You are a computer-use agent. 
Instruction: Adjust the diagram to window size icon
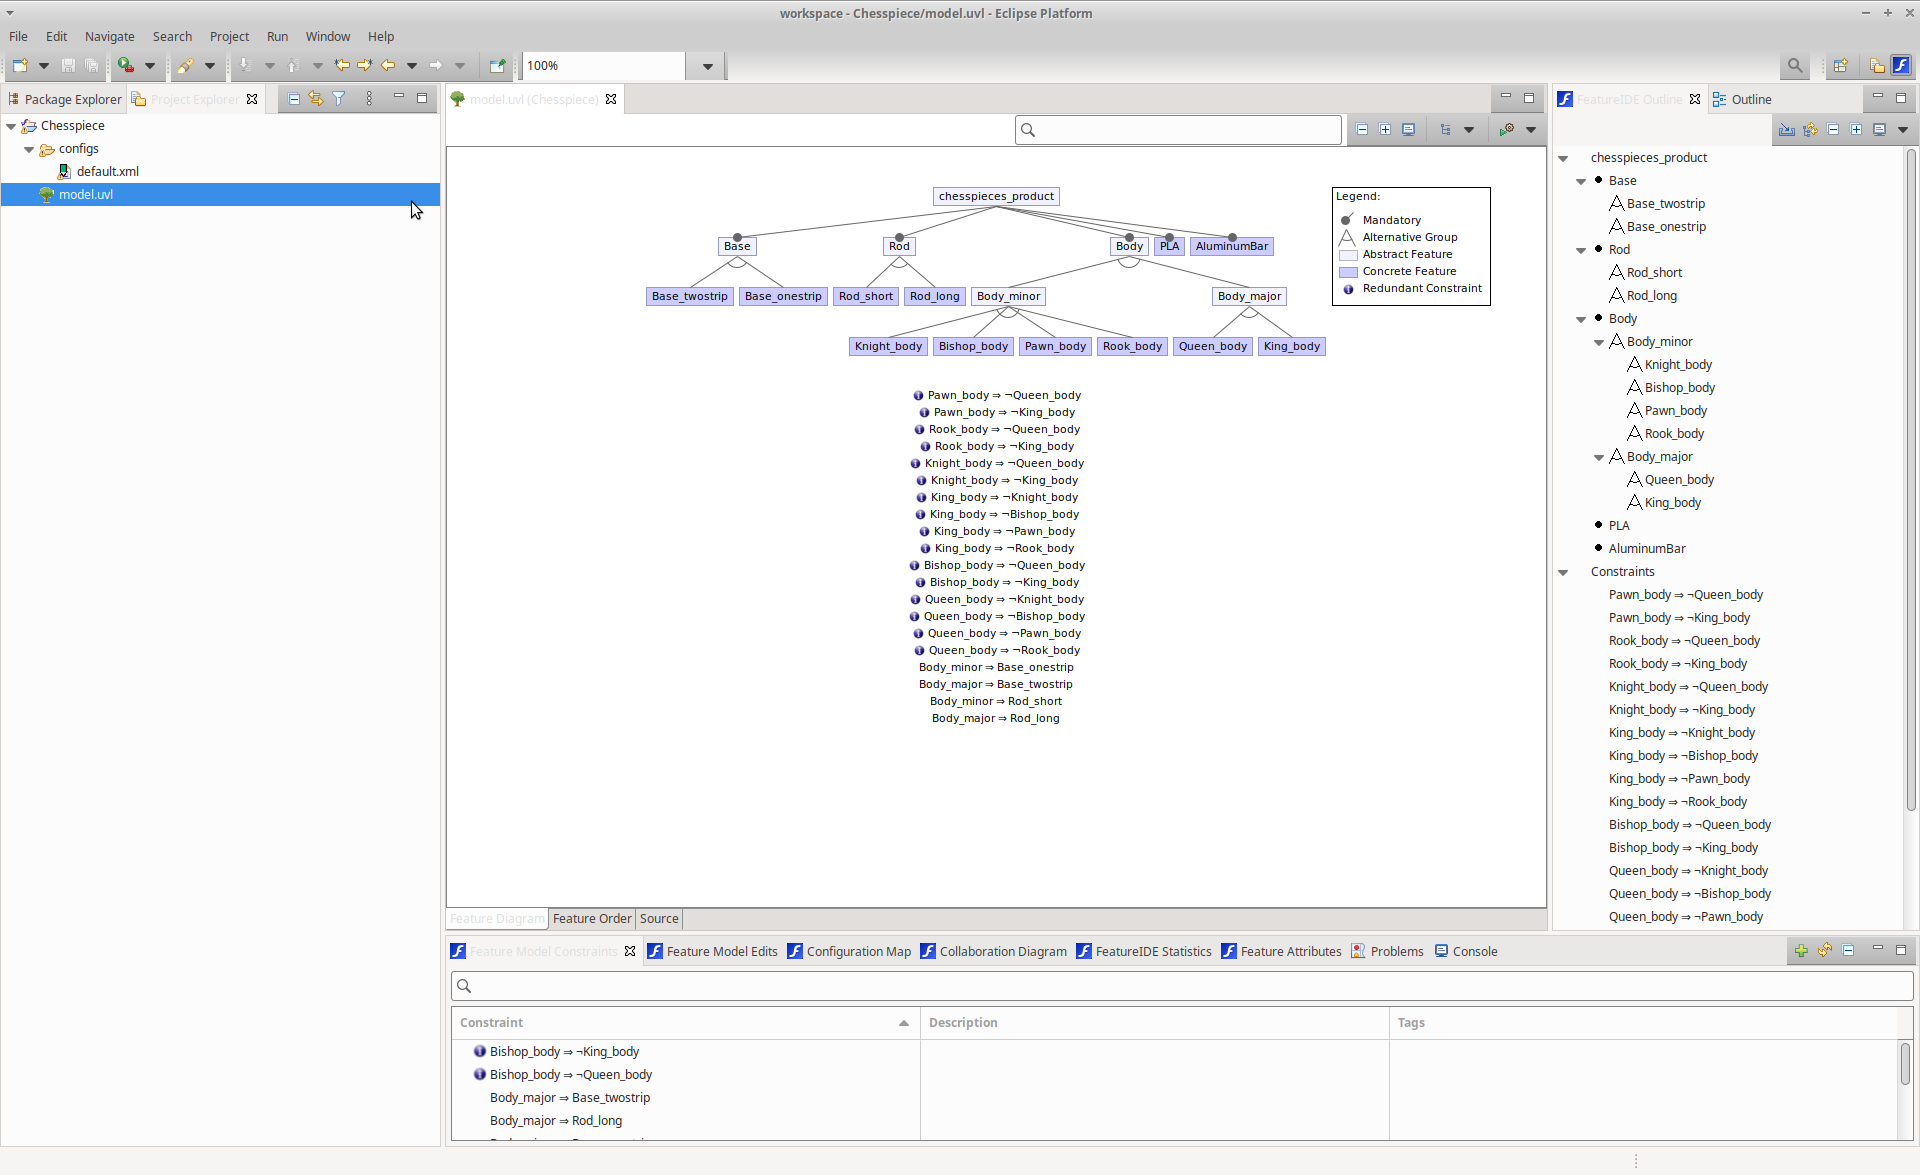tap(1409, 129)
